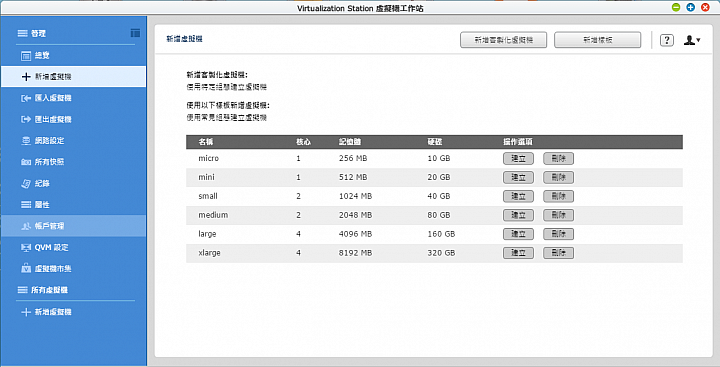
Task: Click the "10 GB" disk value
Action: pos(439,158)
